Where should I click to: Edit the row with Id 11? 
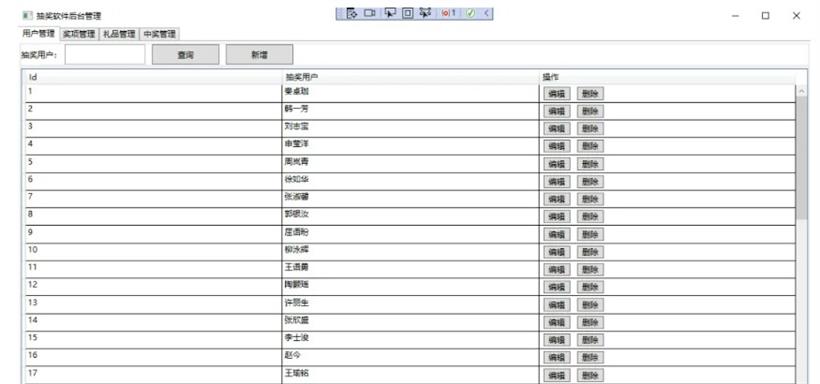point(557,270)
